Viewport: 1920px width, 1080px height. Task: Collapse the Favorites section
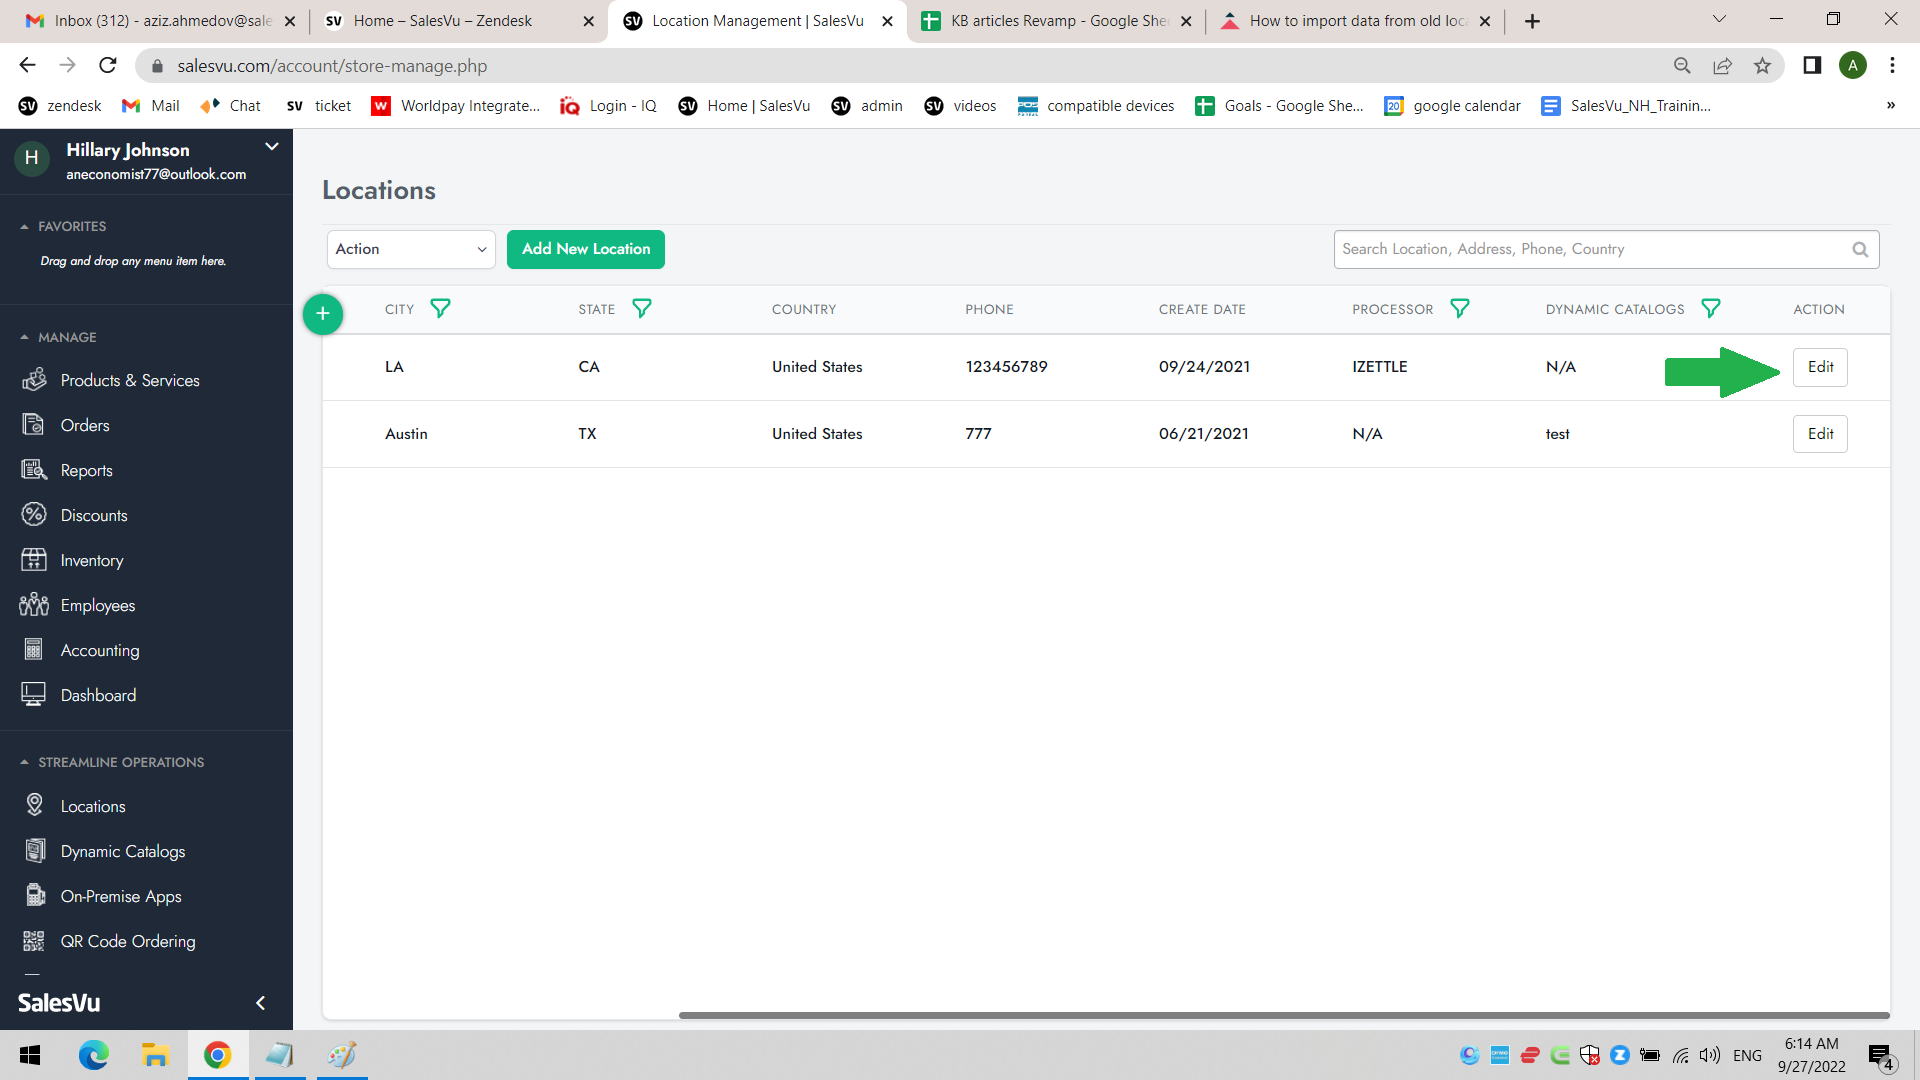pyautogui.click(x=25, y=227)
